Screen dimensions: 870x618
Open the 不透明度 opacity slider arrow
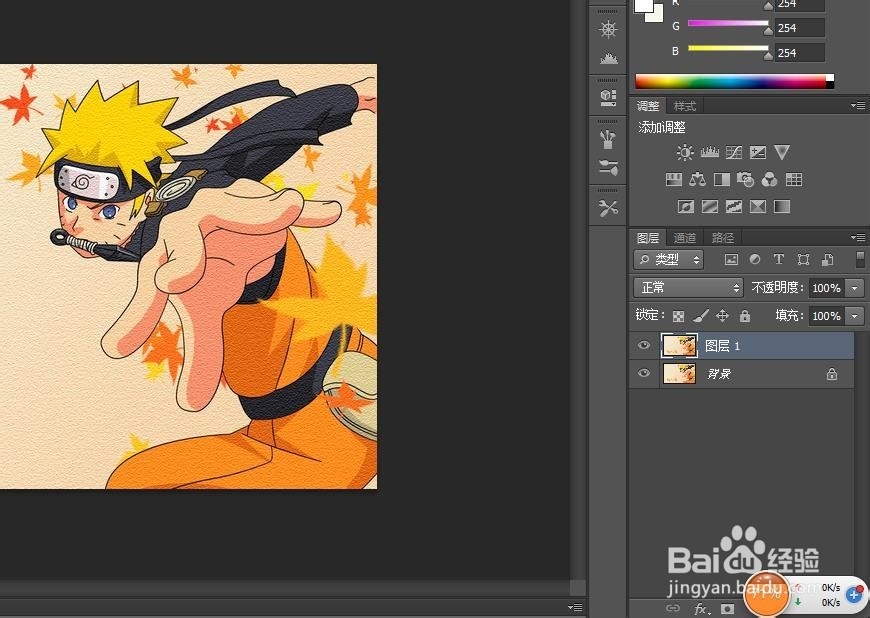(x=854, y=288)
